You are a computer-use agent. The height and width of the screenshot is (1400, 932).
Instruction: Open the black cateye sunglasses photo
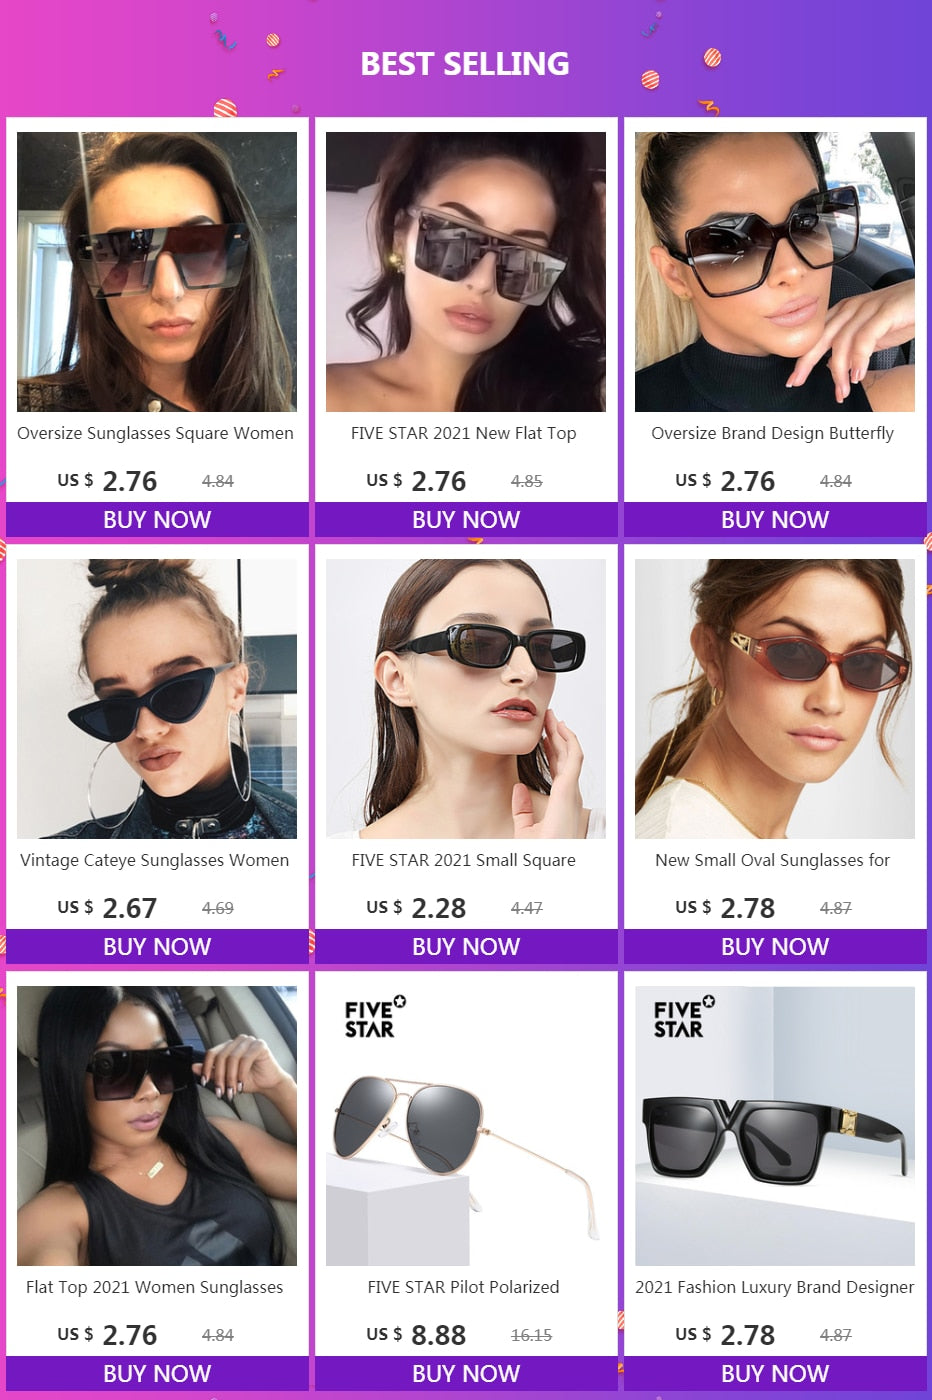(157, 699)
